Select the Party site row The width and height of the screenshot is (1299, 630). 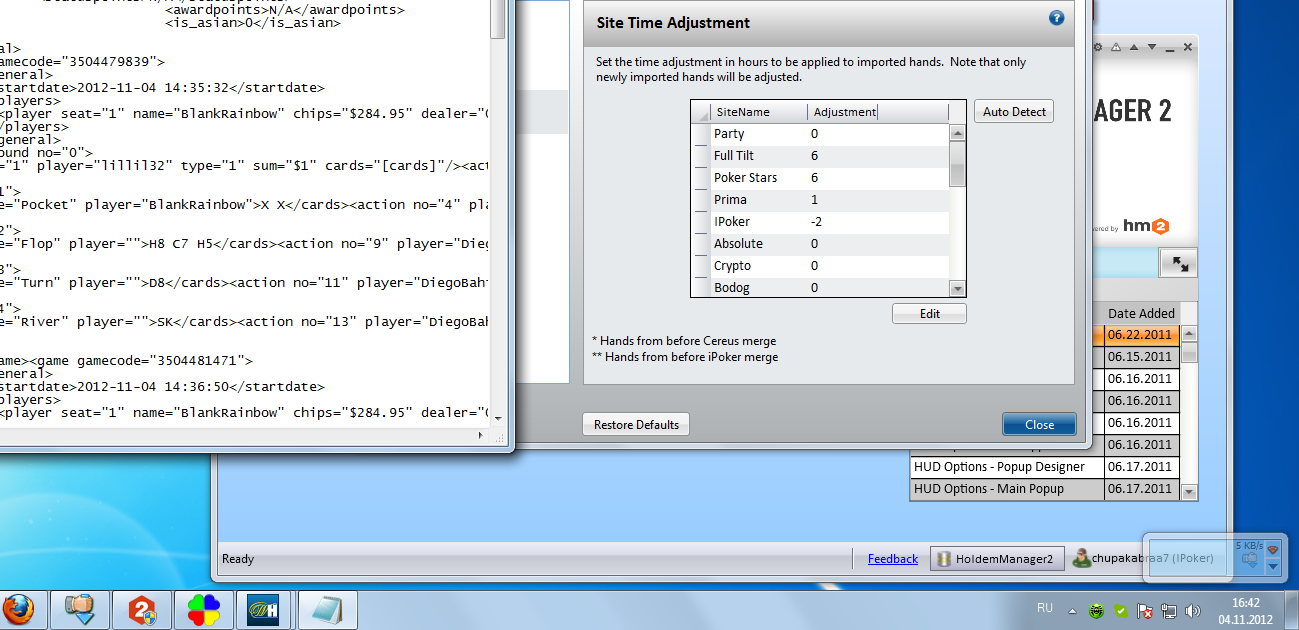[x=820, y=134]
